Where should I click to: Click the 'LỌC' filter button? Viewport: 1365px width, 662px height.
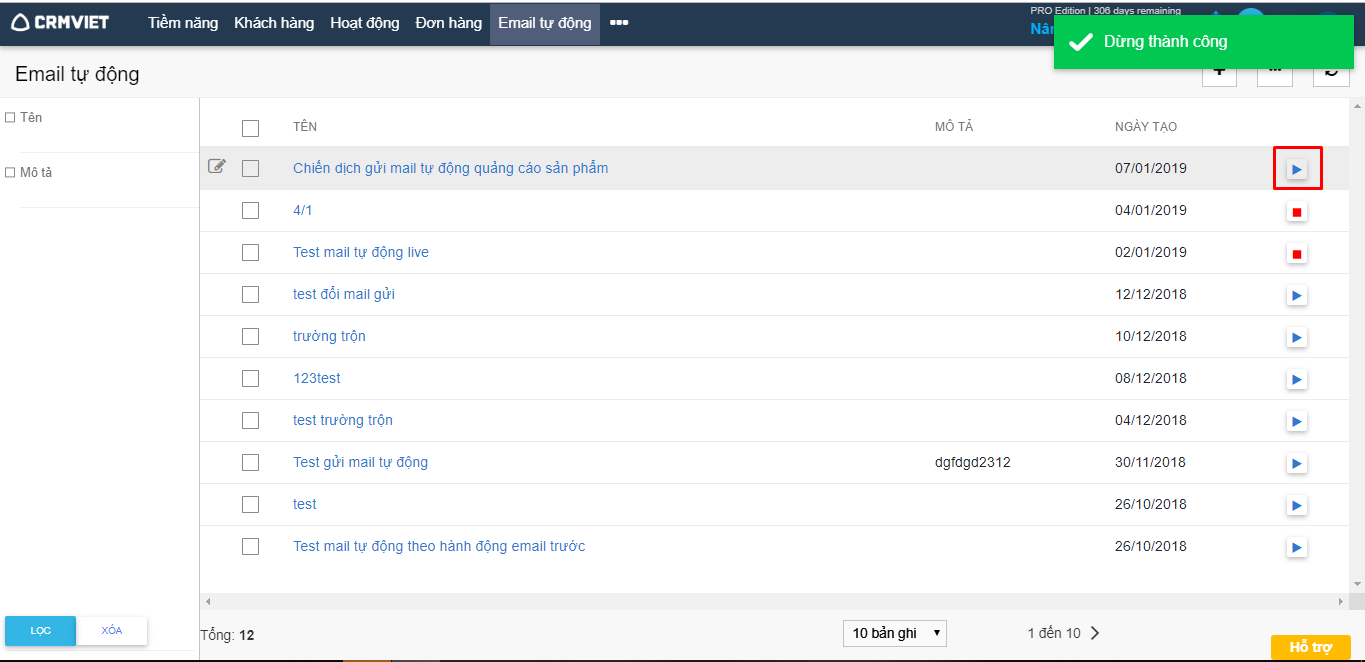coord(40,630)
